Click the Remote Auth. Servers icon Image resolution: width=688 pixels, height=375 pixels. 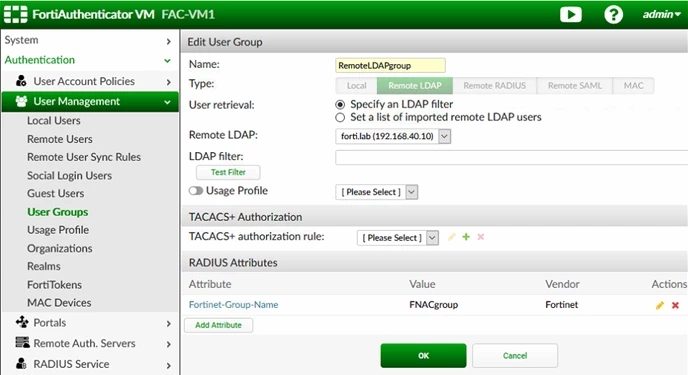point(22,343)
